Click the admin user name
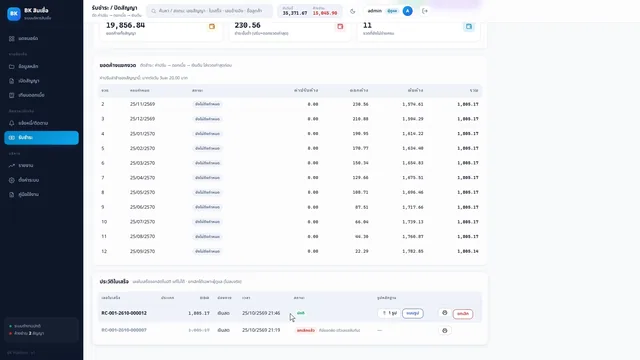 pos(374,11)
